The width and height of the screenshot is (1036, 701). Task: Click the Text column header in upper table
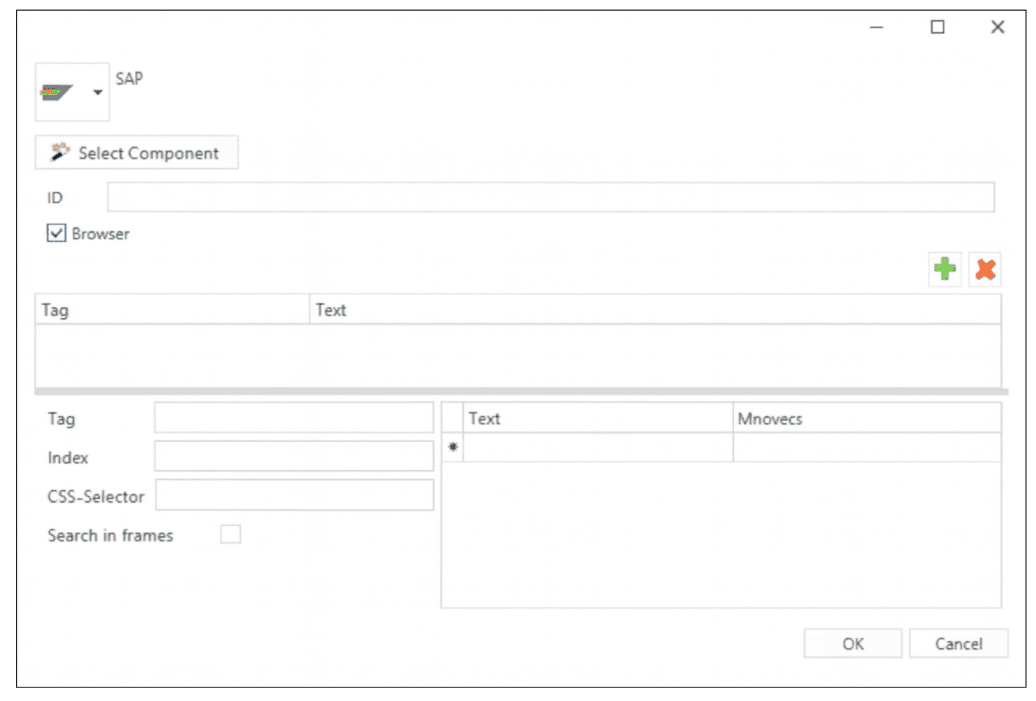pyautogui.click(x=655, y=310)
